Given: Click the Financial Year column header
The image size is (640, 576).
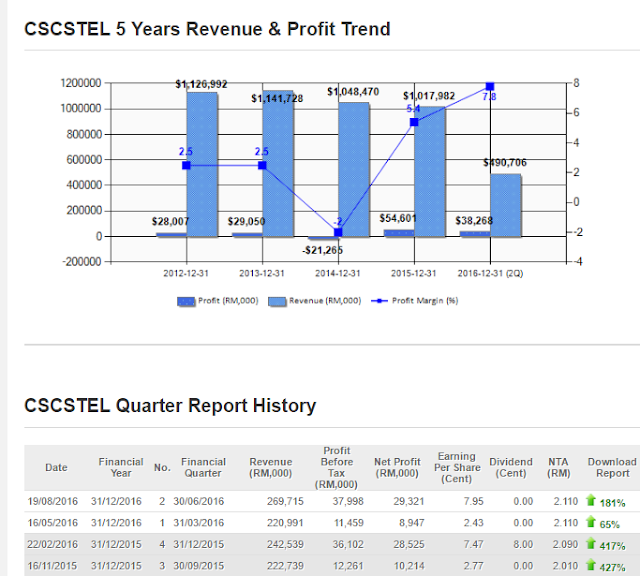Looking at the screenshot, I should click(x=121, y=467).
